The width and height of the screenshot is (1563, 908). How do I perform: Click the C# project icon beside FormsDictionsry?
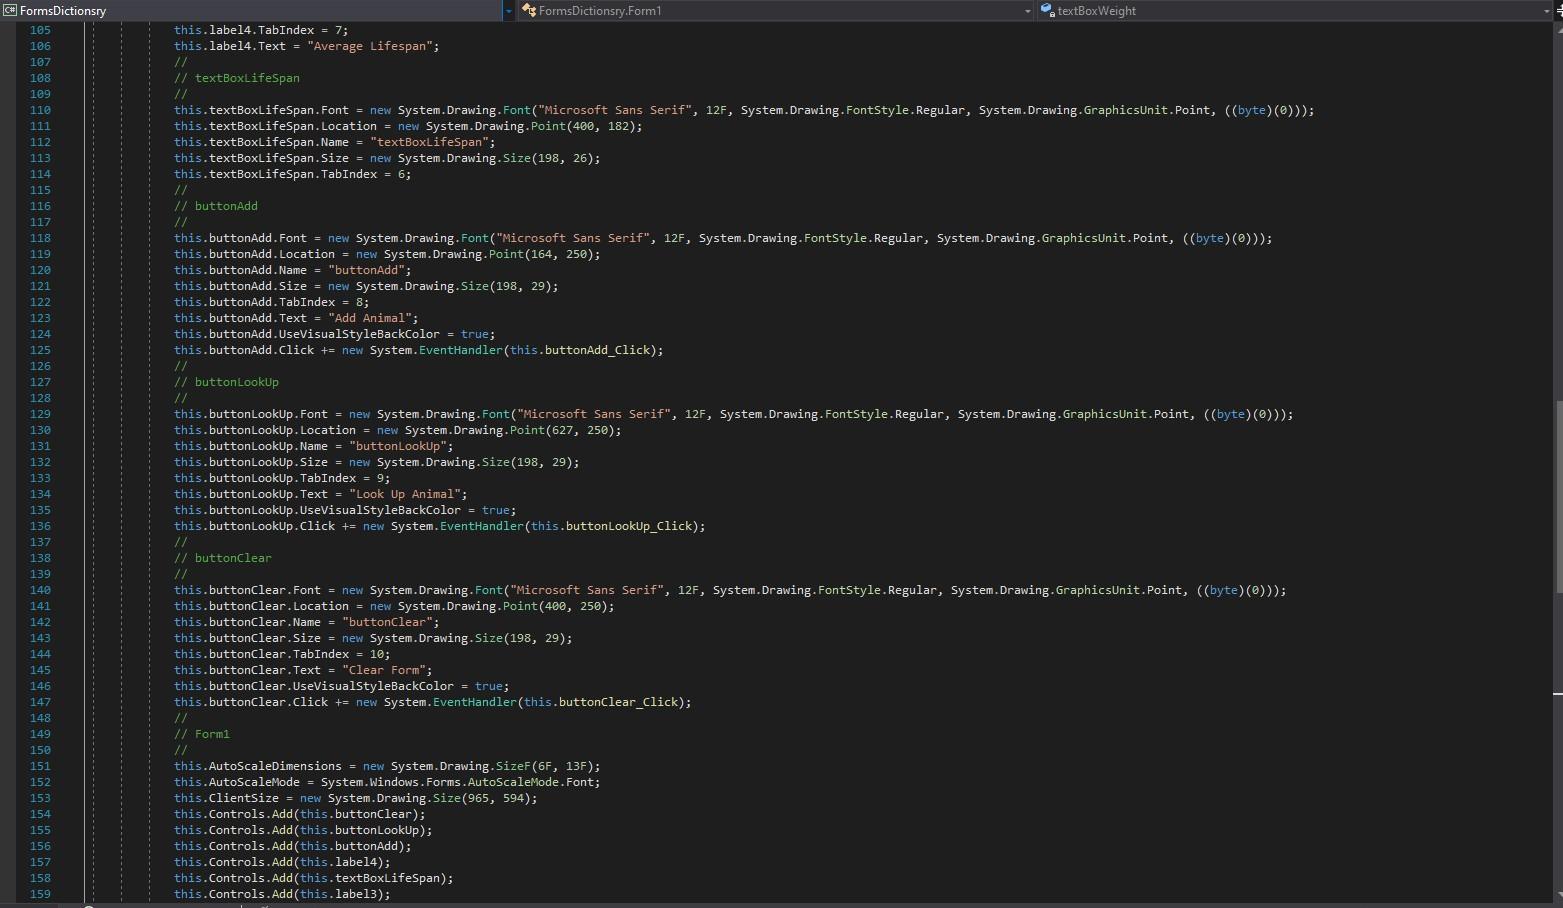click(10, 10)
